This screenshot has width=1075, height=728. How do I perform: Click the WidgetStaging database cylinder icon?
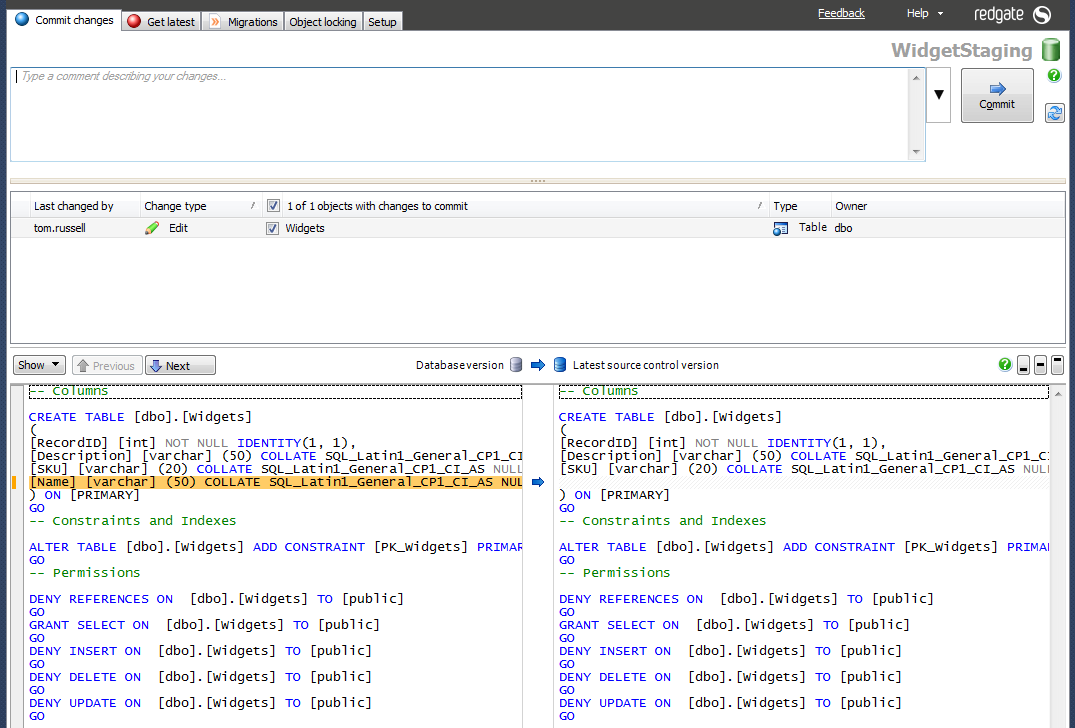(1051, 50)
